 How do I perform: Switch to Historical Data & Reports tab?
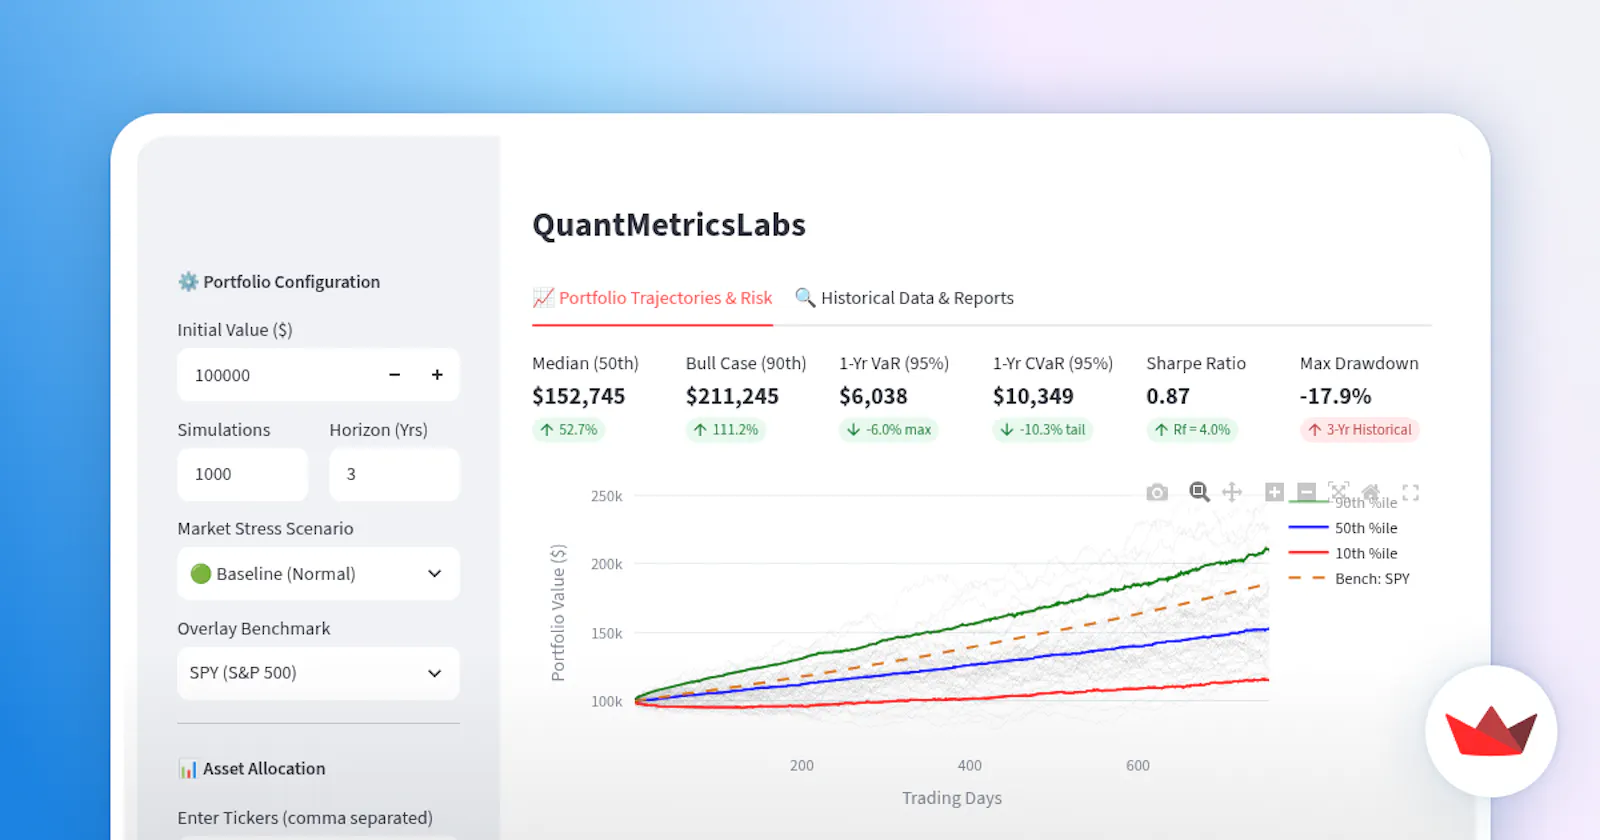(904, 298)
